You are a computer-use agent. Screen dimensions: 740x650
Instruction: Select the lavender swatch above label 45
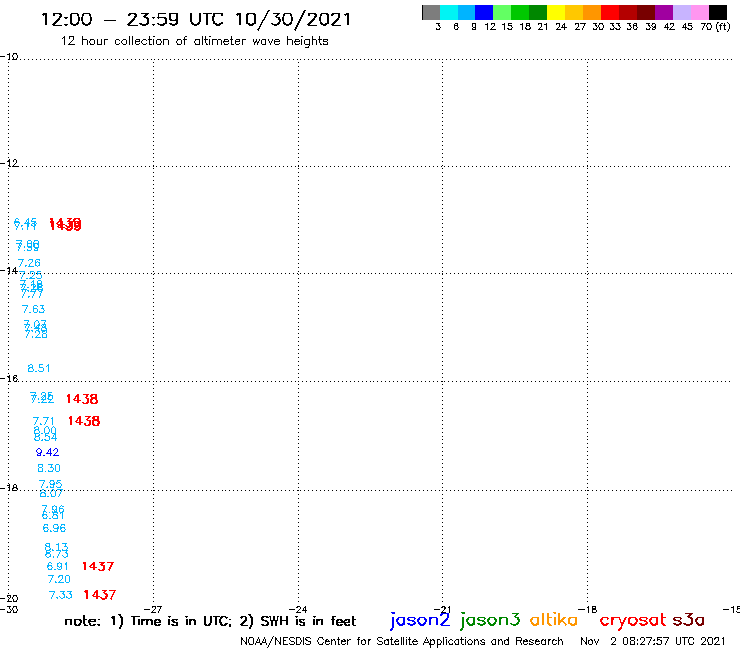tap(682, 12)
